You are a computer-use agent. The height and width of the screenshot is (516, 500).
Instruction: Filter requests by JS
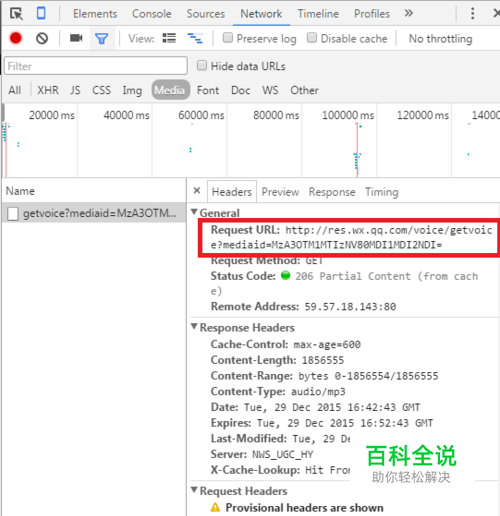[75, 90]
